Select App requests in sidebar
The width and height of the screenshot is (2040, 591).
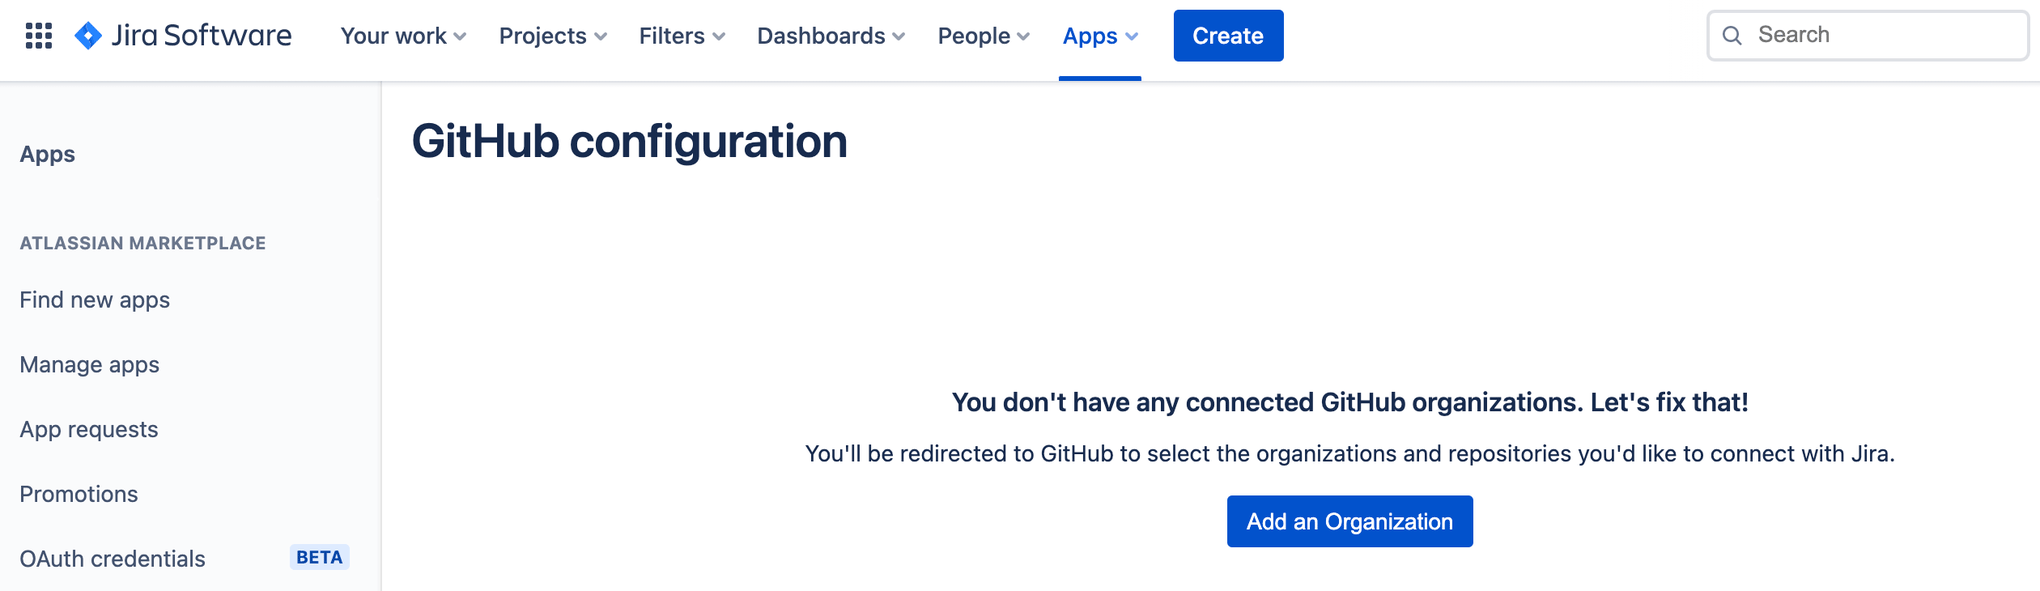89,430
